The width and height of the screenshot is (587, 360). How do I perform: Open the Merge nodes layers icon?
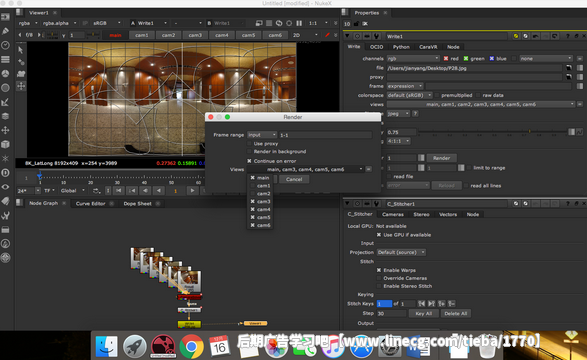pos(5,116)
